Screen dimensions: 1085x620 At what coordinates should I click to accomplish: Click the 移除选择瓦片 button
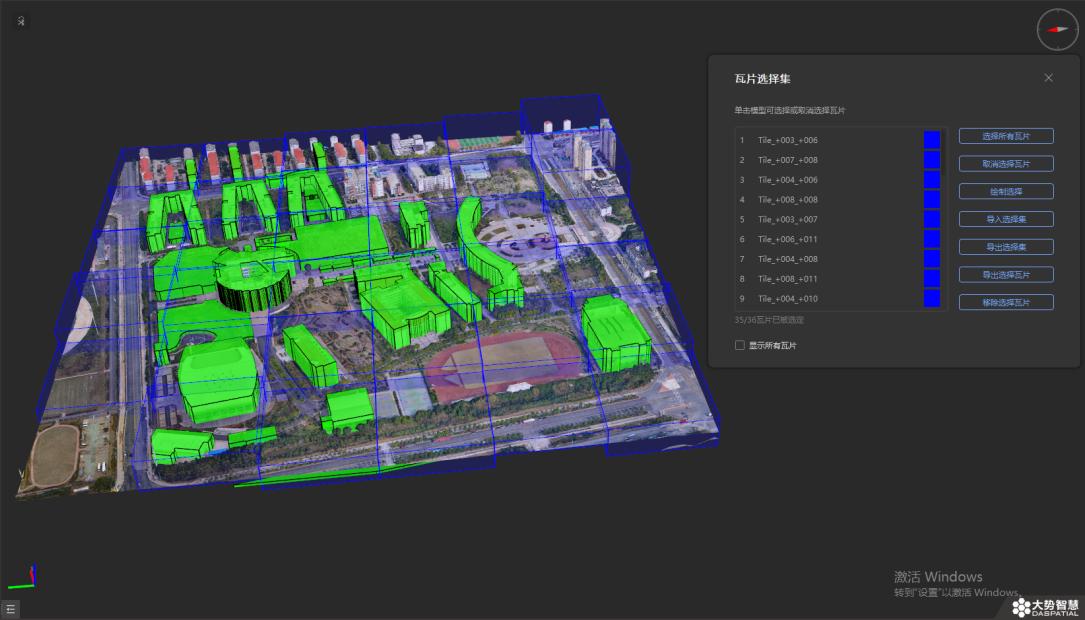click(x=1006, y=302)
